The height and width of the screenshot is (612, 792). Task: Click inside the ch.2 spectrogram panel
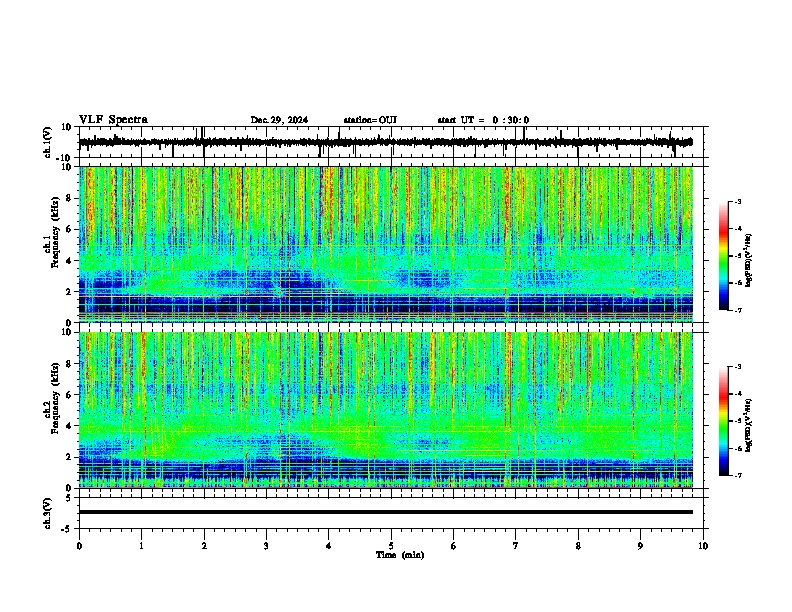tap(386, 410)
